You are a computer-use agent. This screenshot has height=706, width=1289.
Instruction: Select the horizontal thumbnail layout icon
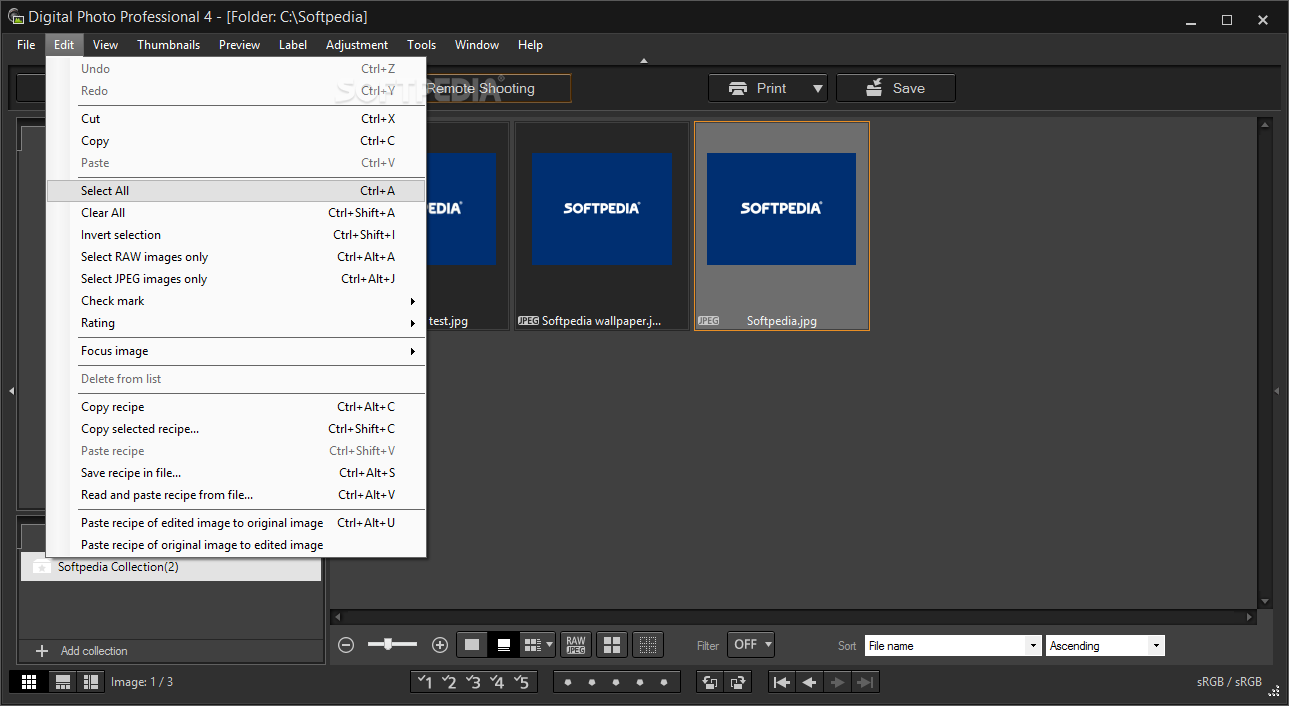coord(63,682)
